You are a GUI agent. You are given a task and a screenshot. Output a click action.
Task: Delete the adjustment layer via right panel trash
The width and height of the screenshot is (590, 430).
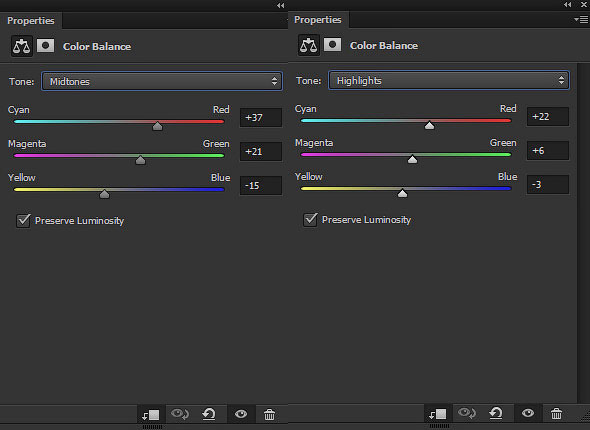pyautogui.click(x=556, y=413)
